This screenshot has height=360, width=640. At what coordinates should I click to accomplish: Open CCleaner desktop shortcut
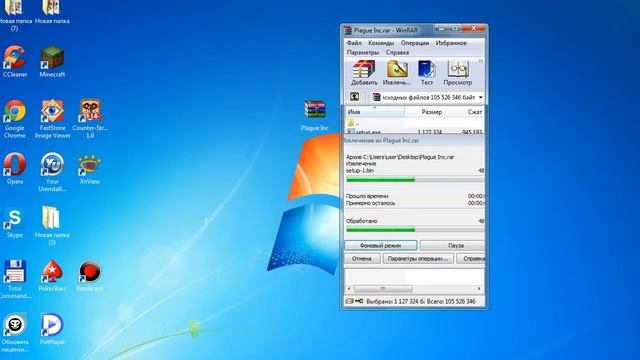tap(15, 62)
